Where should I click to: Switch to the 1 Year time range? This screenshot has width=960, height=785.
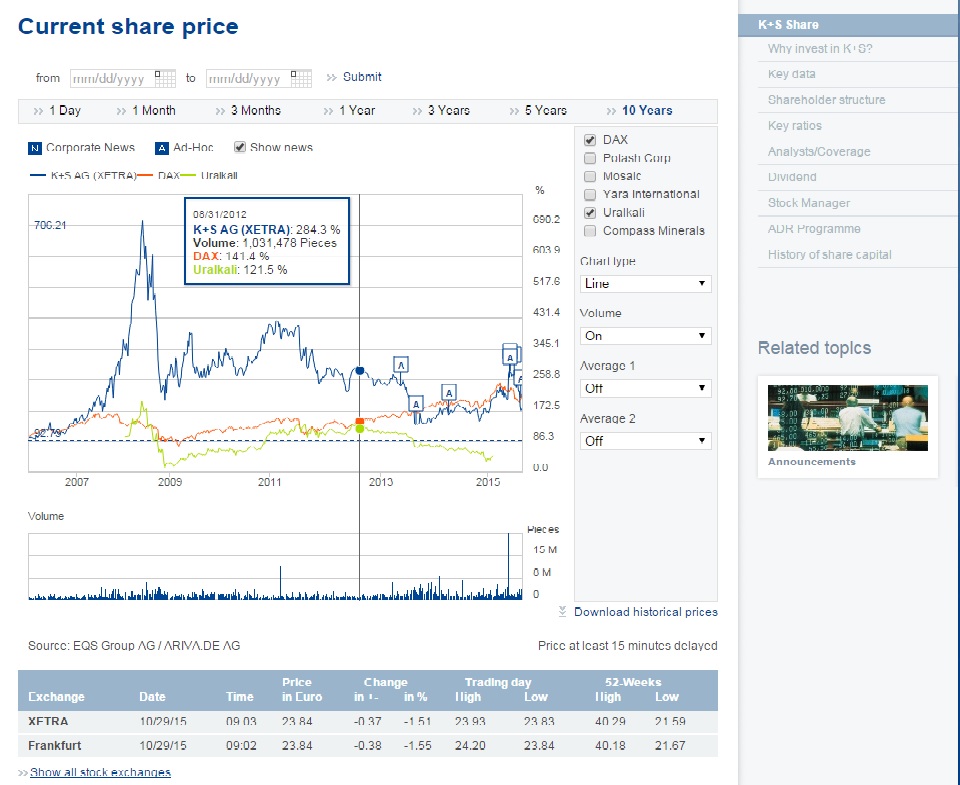pos(356,111)
